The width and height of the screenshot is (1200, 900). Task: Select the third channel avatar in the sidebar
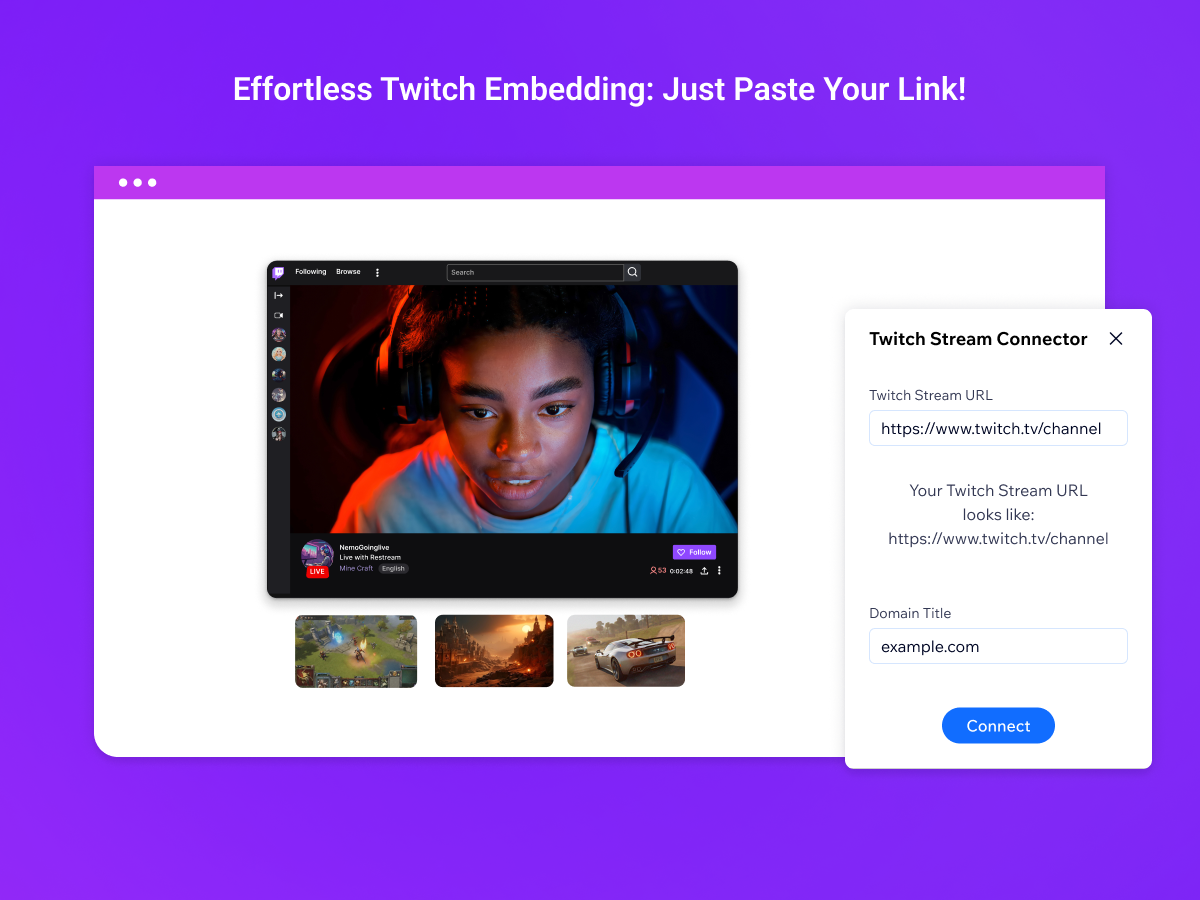[x=279, y=374]
